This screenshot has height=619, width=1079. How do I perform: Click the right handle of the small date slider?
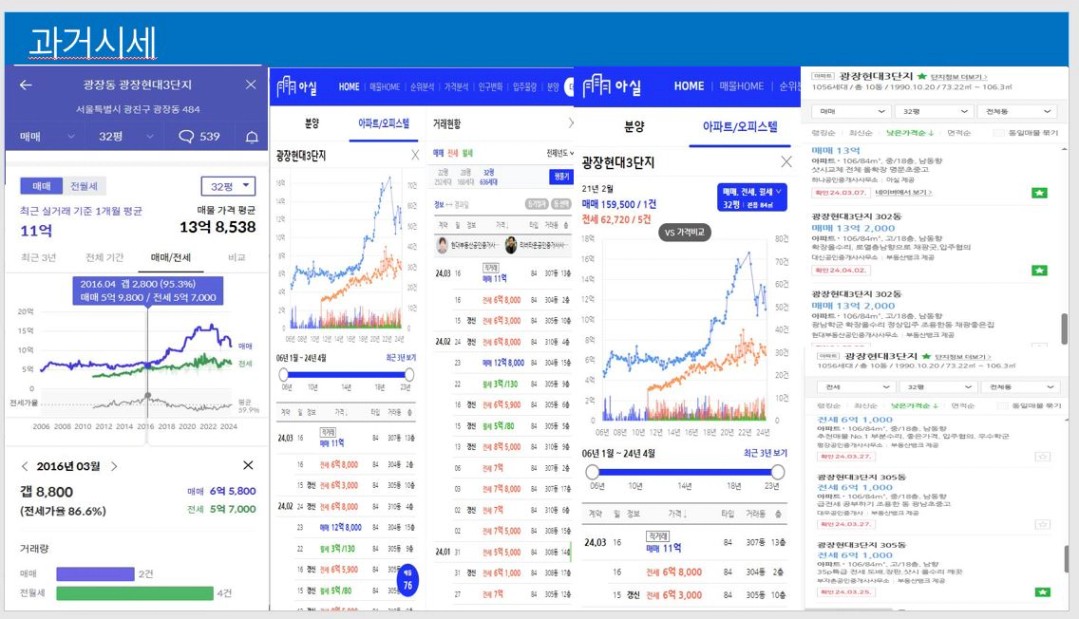pyautogui.click(x=409, y=375)
